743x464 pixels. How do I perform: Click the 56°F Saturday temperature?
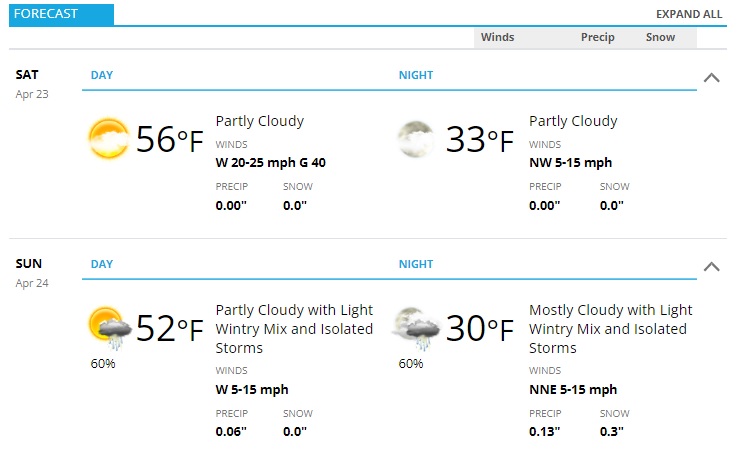click(170, 139)
